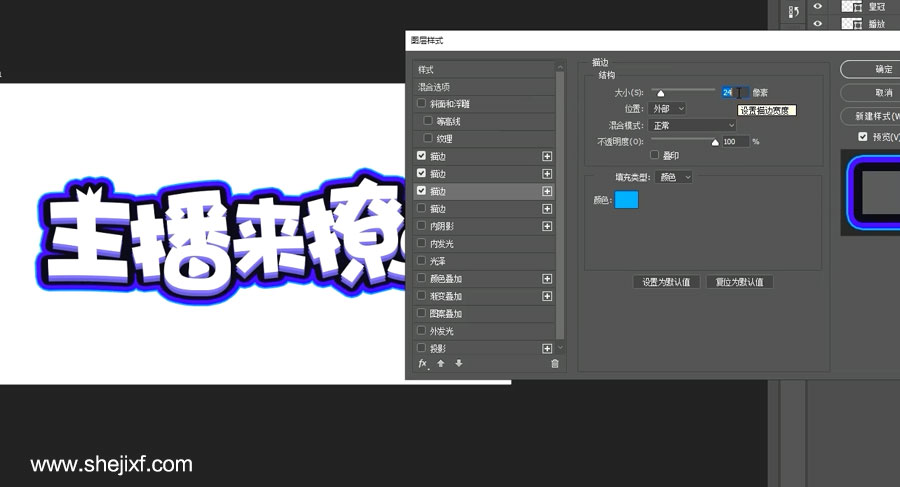
Task: Delete effect using the trash icon
Action: (555, 364)
